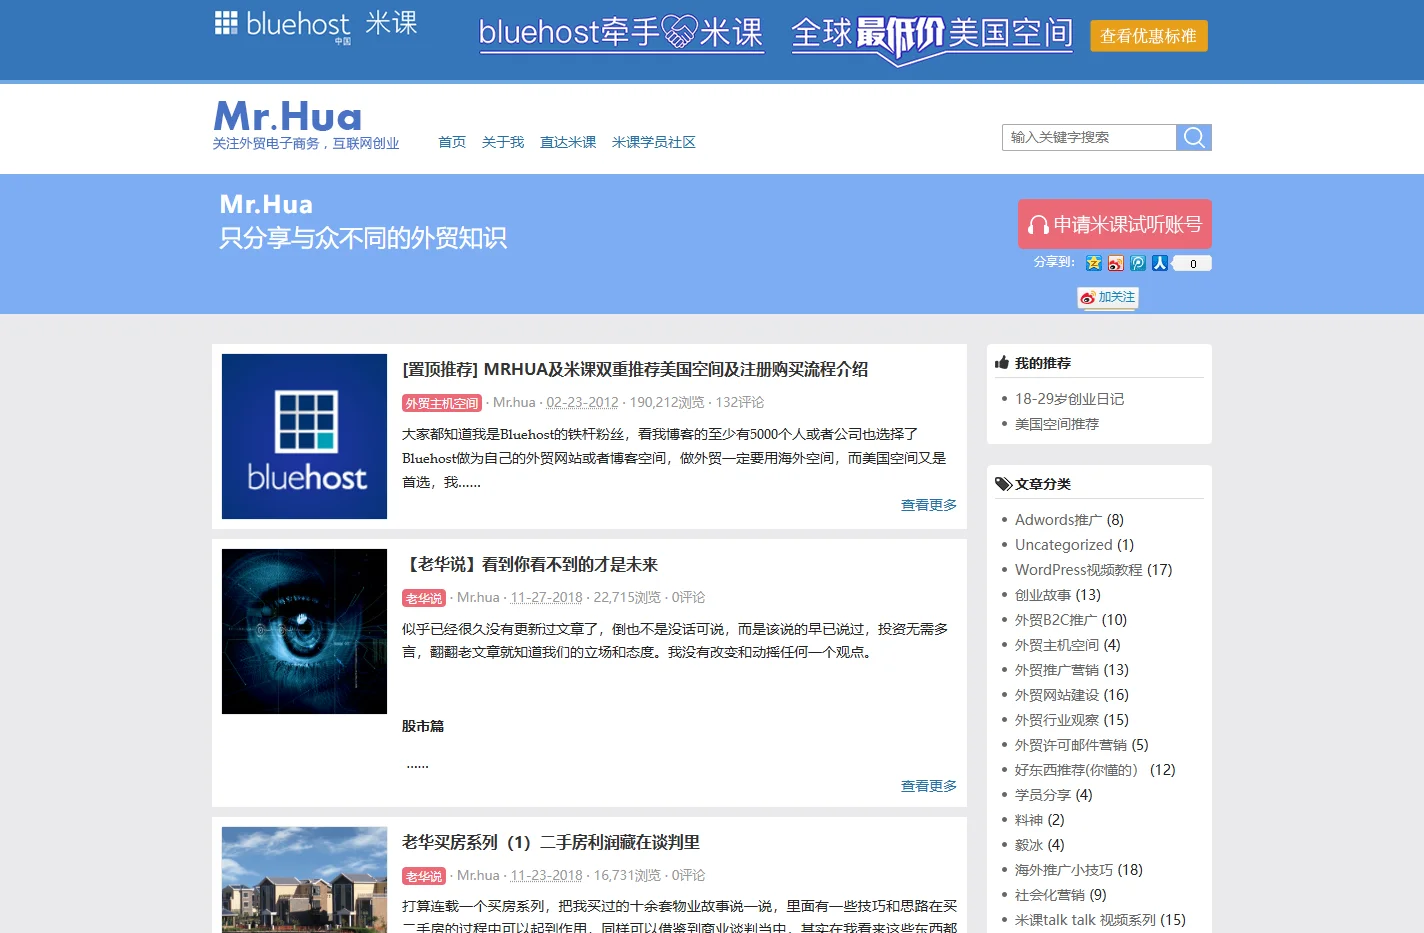Click the Mr.Hua site logo
This screenshot has height=933, width=1424.
tap(288, 116)
